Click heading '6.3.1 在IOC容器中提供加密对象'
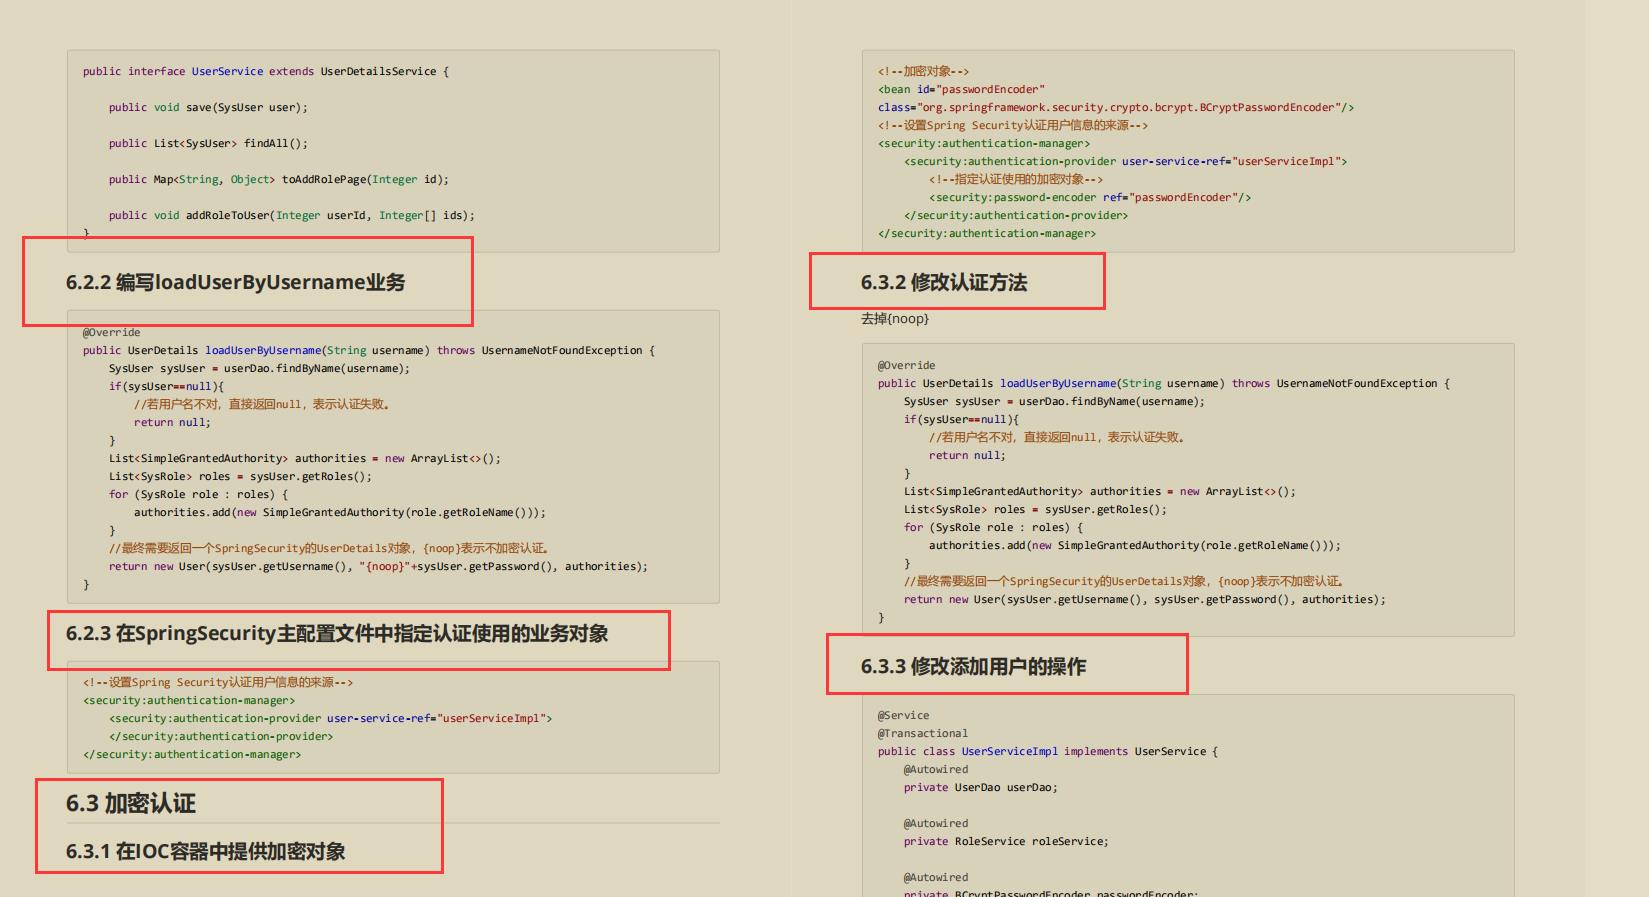The image size is (1649, 897). (x=205, y=852)
